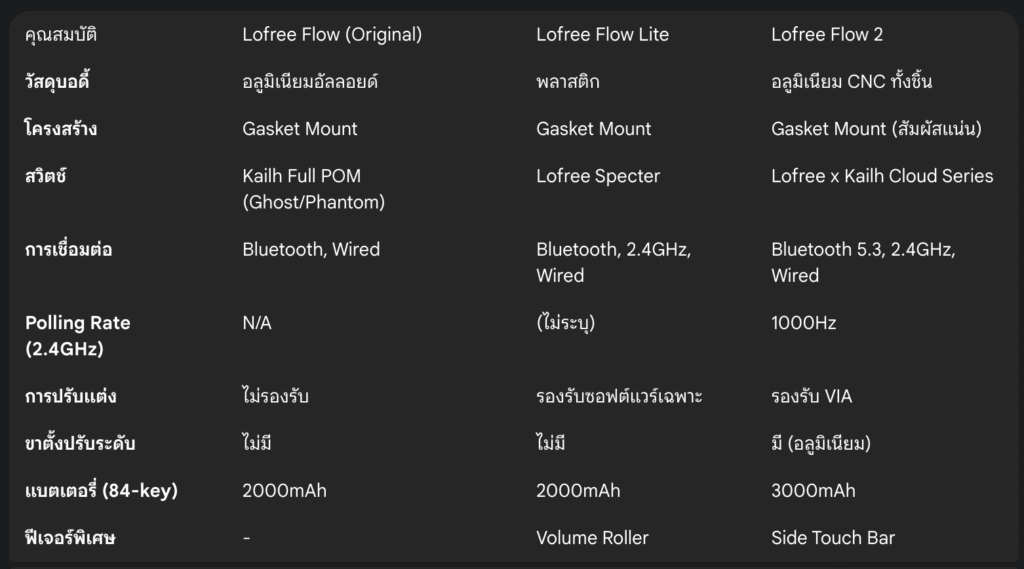Click the Side Touch Bar cell
The width and height of the screenshot is (1024, 569).
(832, 538)
